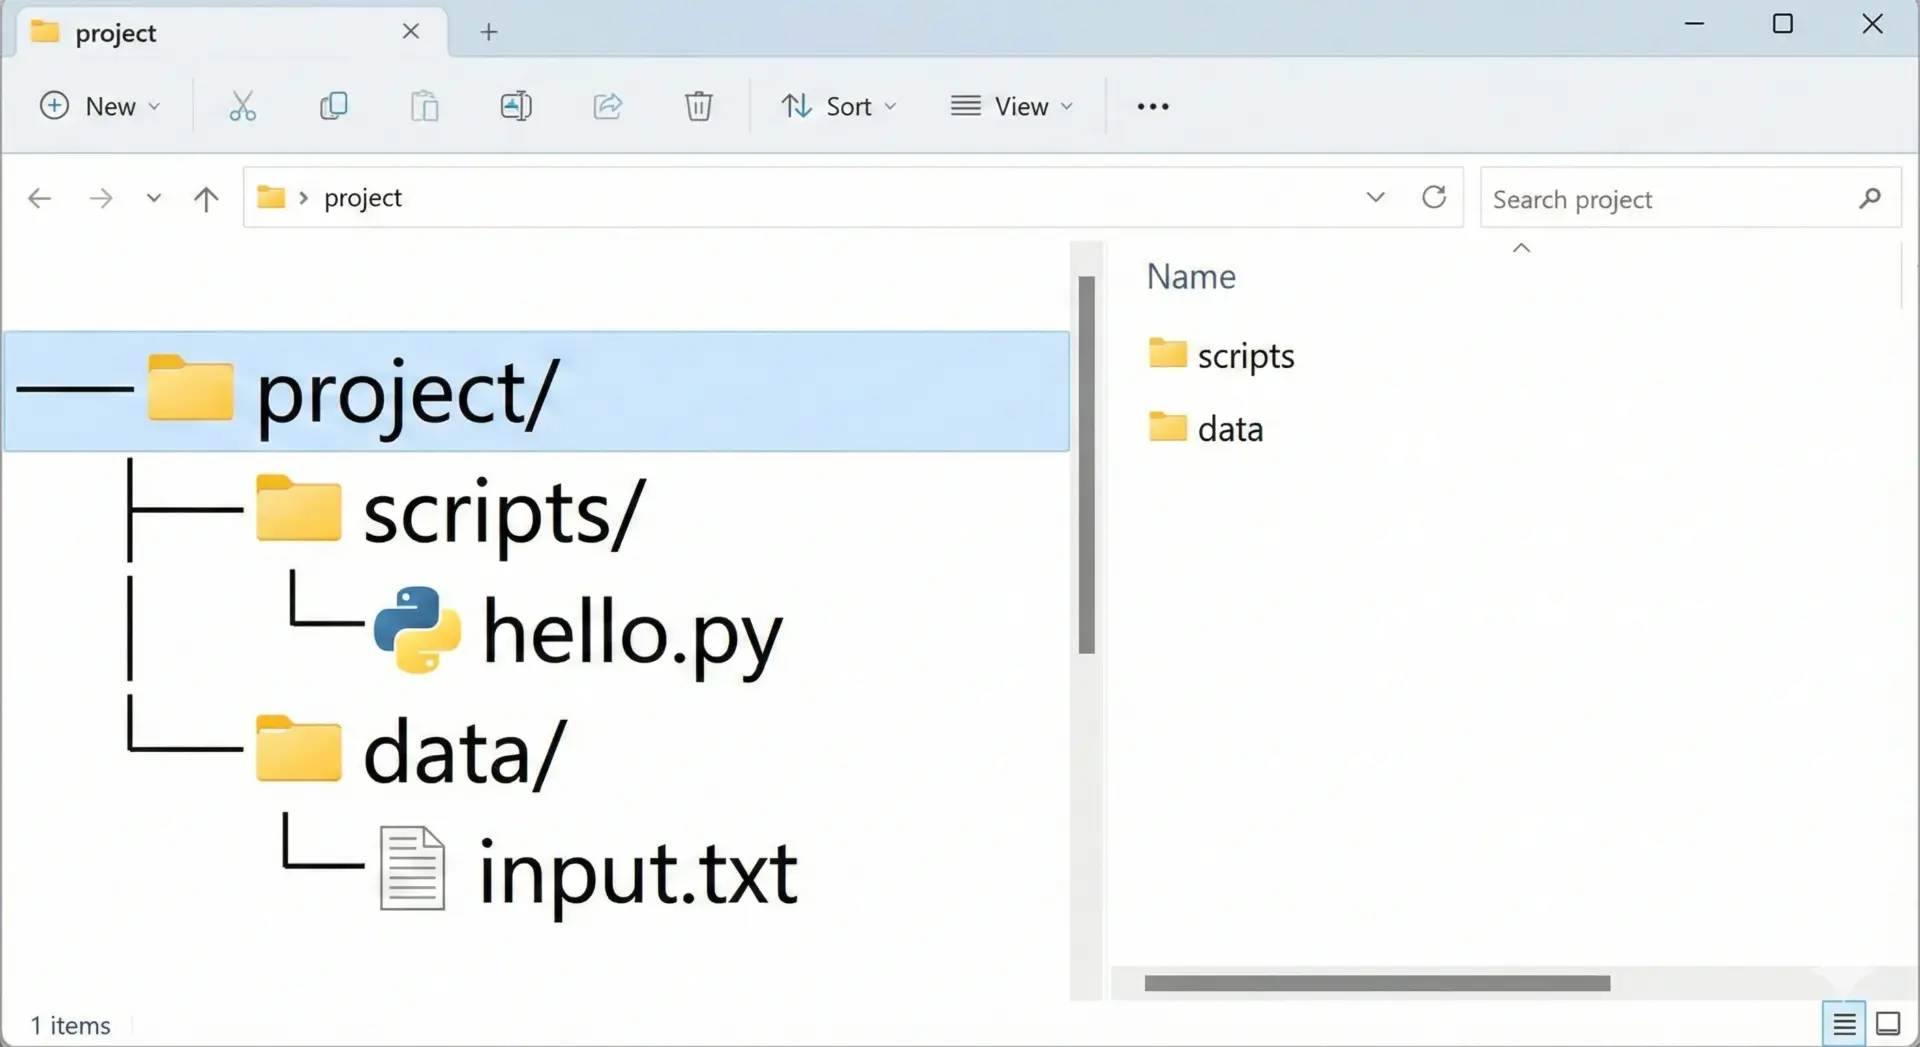Expand the Sort options menu
Image resolution: width=1920 pixels, height=1047 pixels.
[839, 106]
